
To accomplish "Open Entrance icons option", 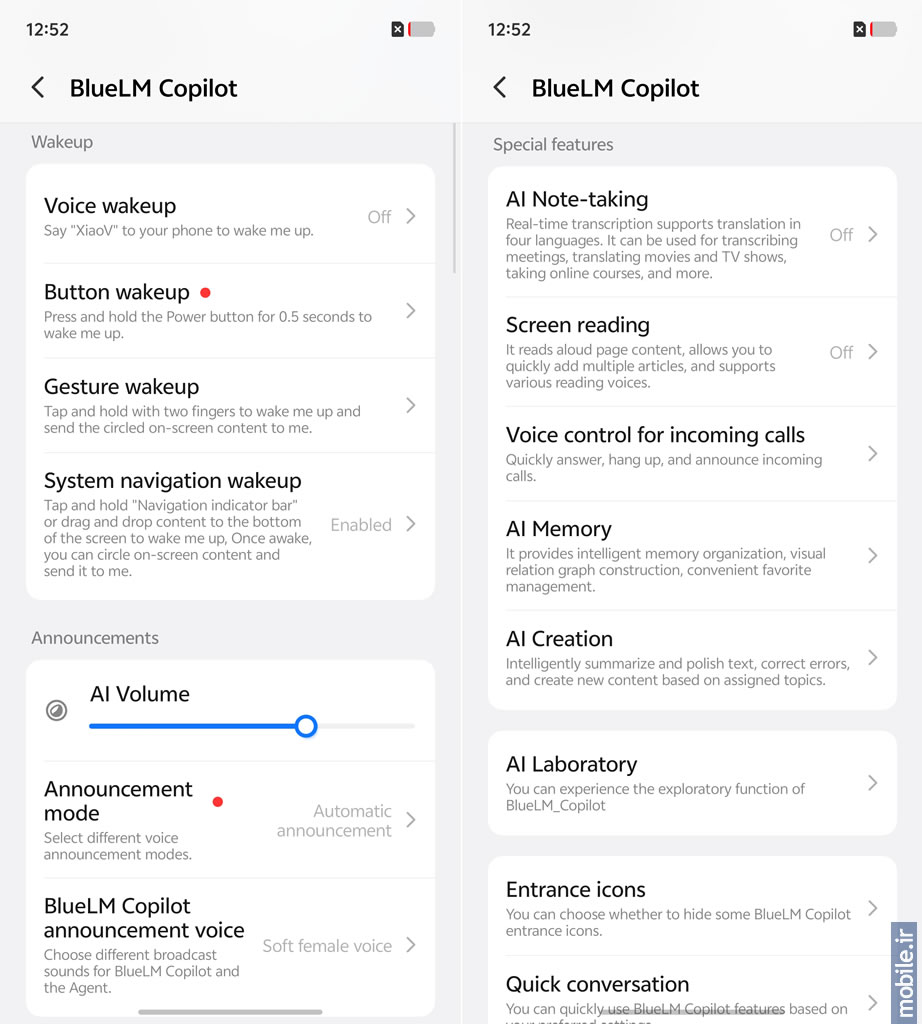I will (x=692, y=907).
